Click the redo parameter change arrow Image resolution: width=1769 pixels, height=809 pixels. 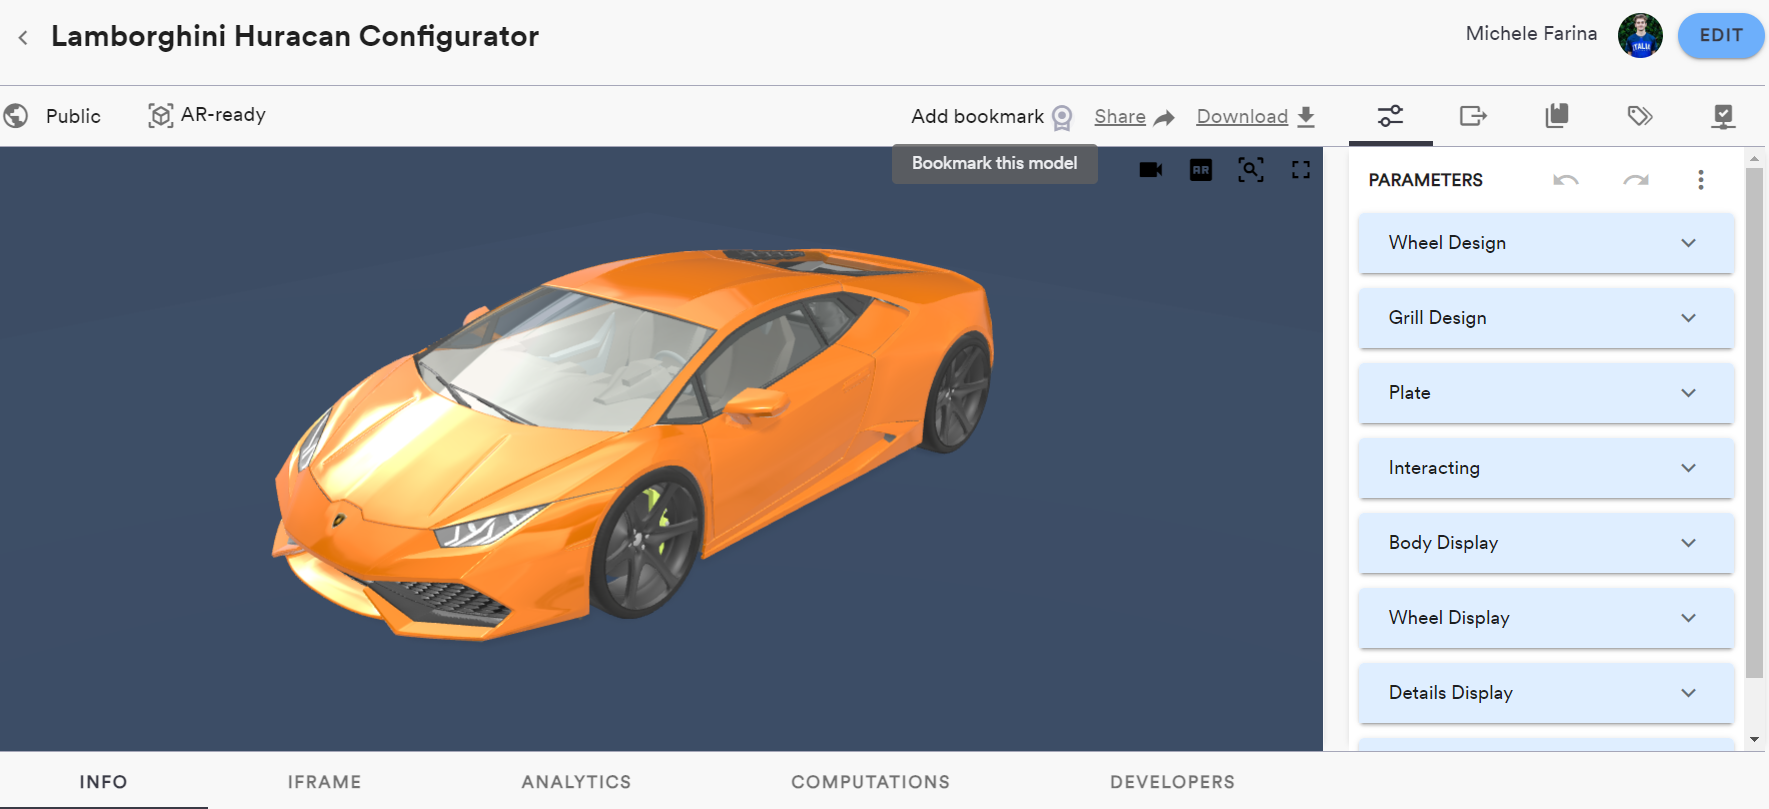pos(1636,180)
